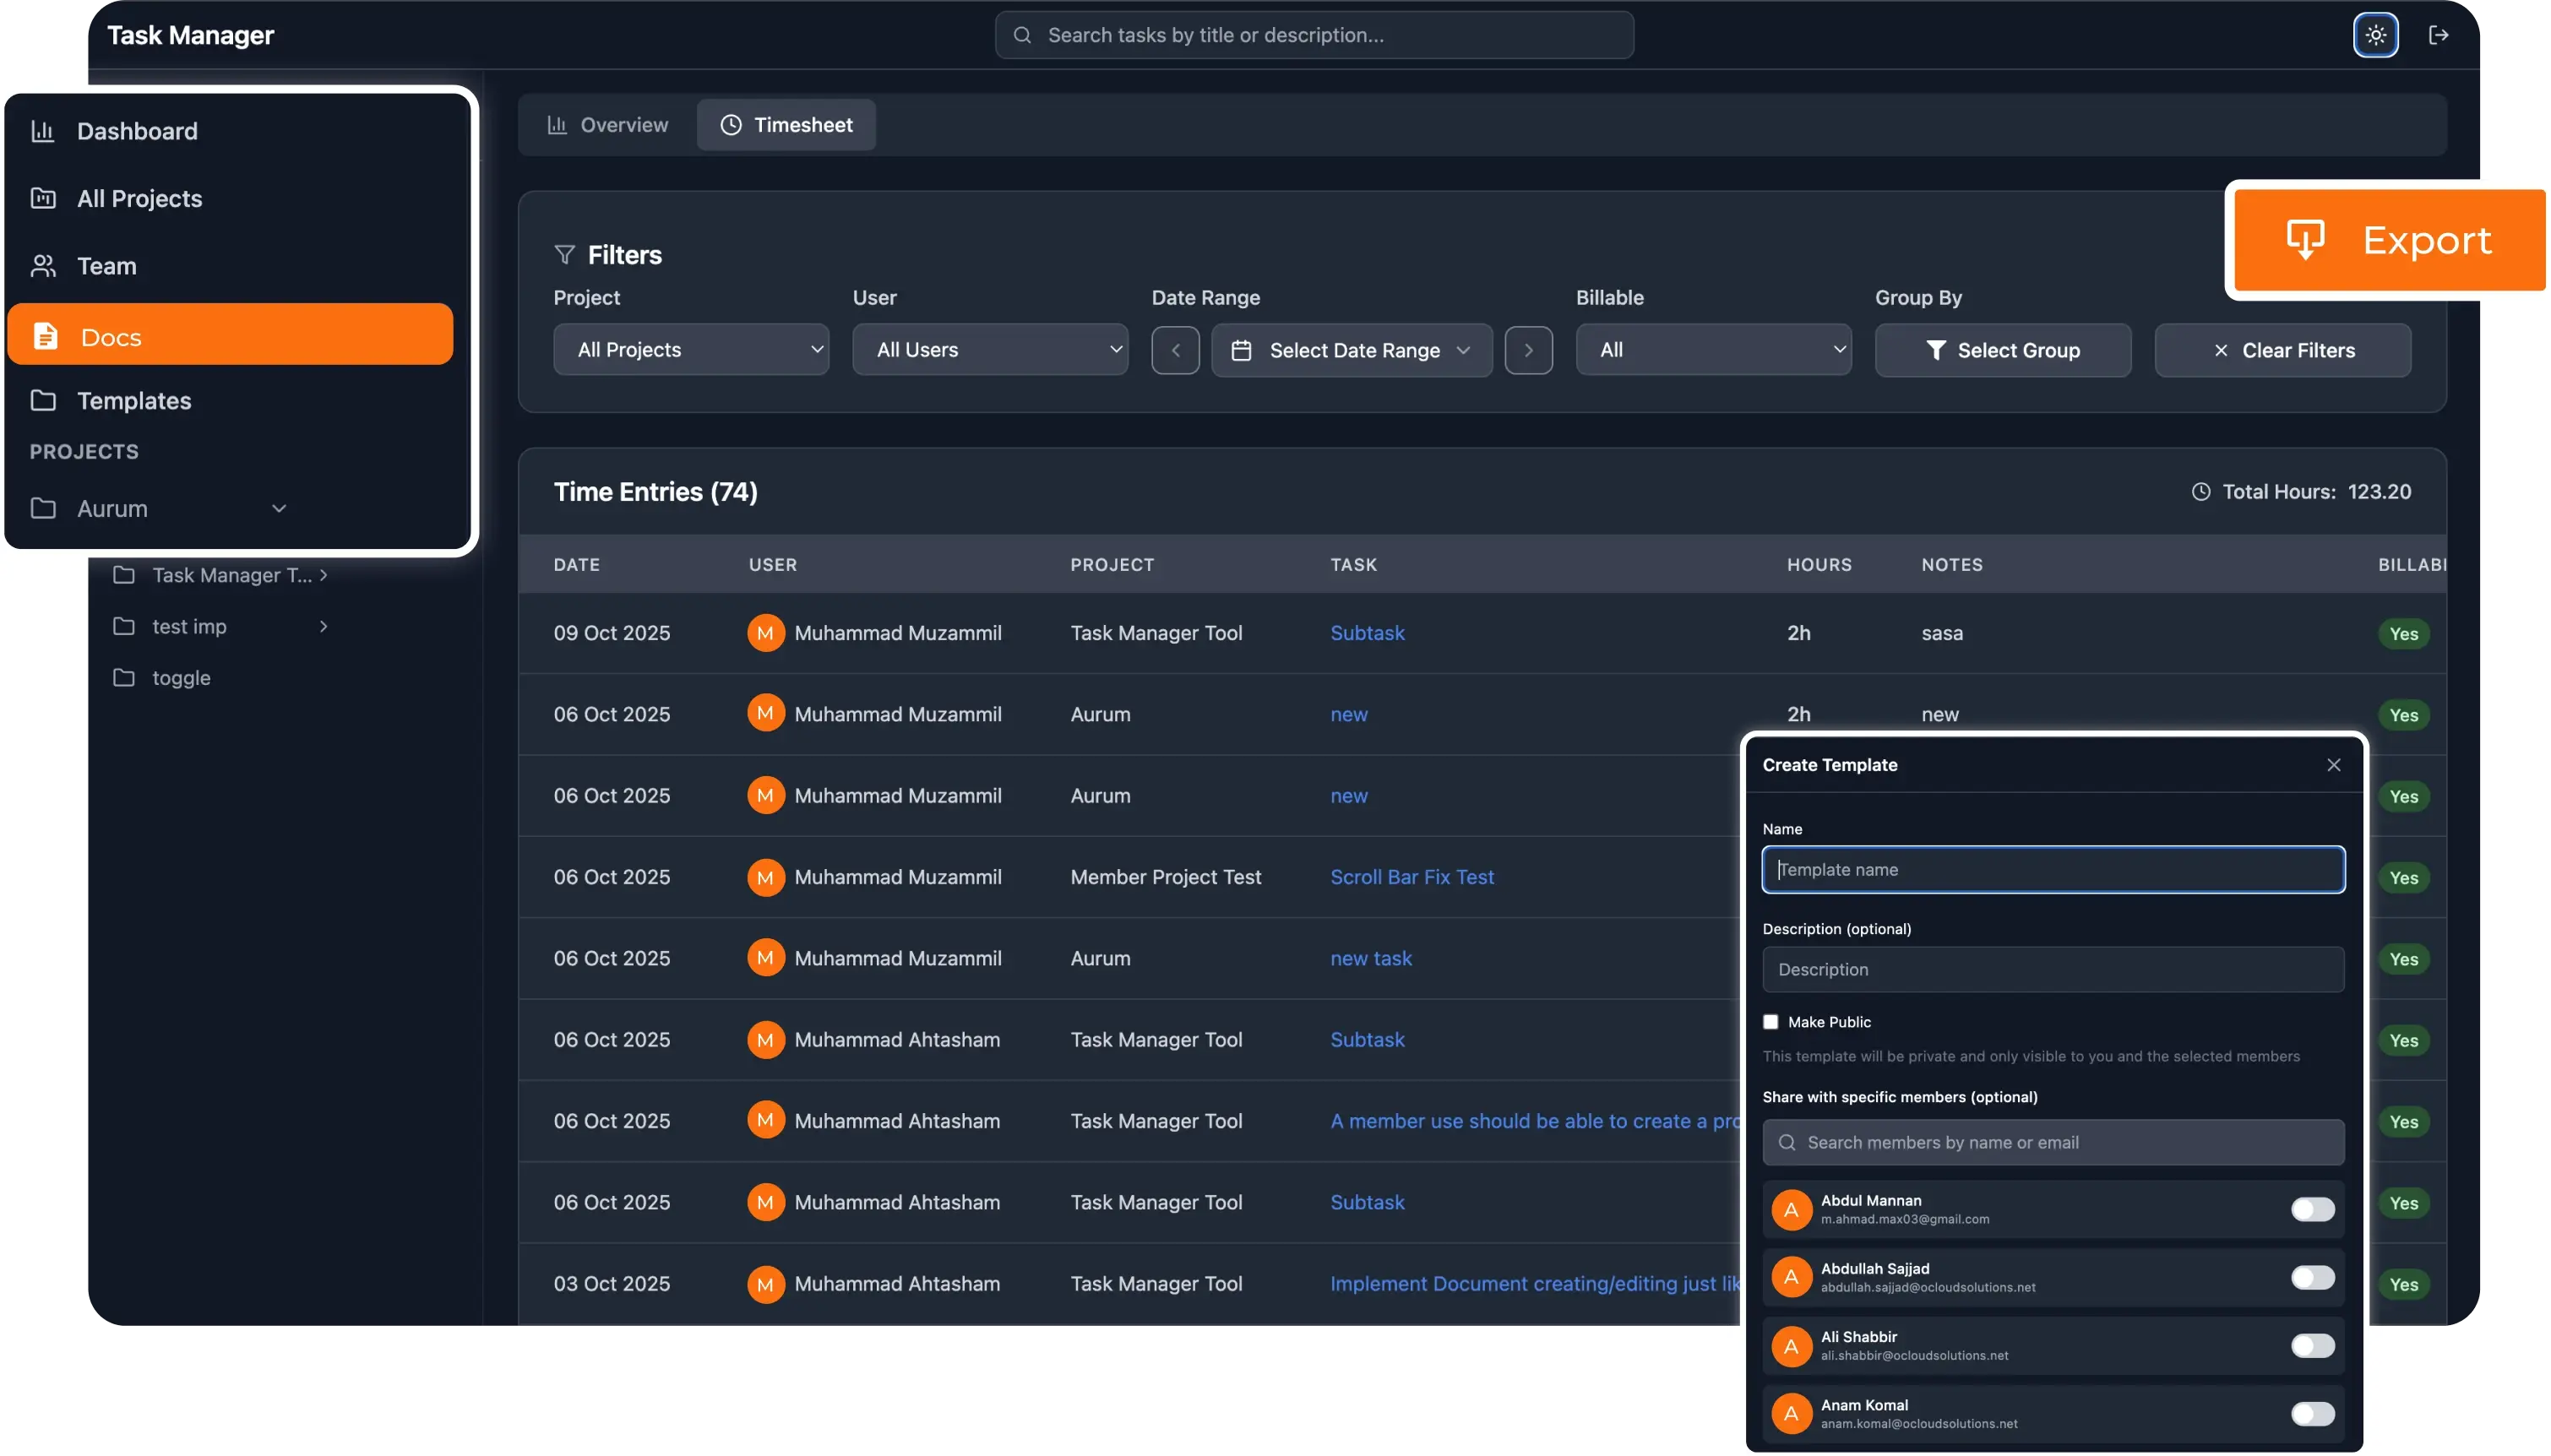Image resolution: width=2551 pixels, height=1456 pixels.
Task: Open the All Projects filter dropdown
Action: click(x=690, y=350)
